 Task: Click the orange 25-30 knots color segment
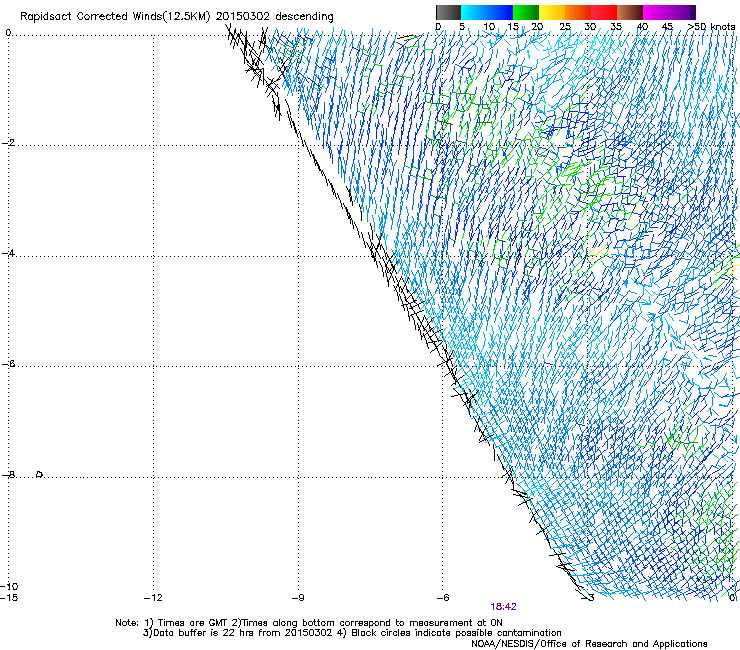tap(578, 12)
